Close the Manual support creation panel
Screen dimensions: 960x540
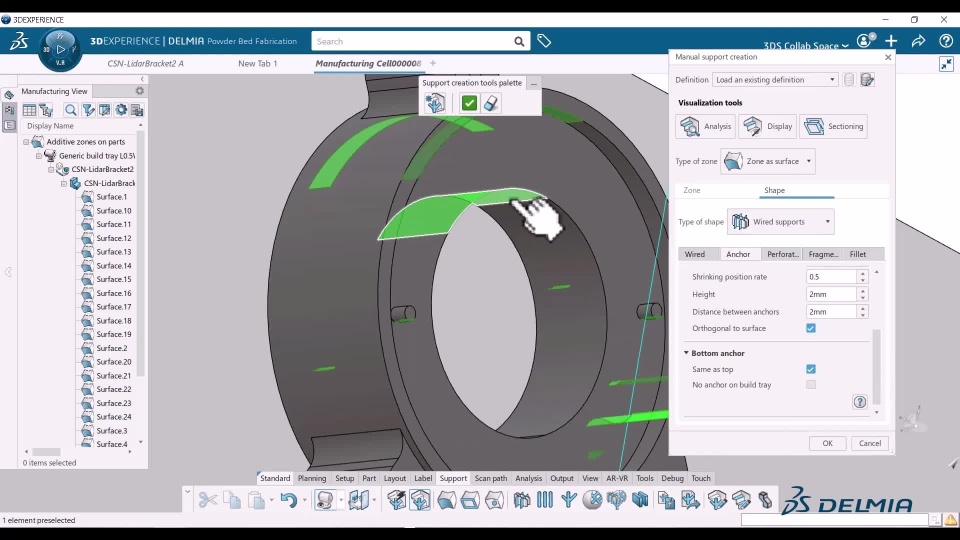pyautogui.click(x=888, y=57)
